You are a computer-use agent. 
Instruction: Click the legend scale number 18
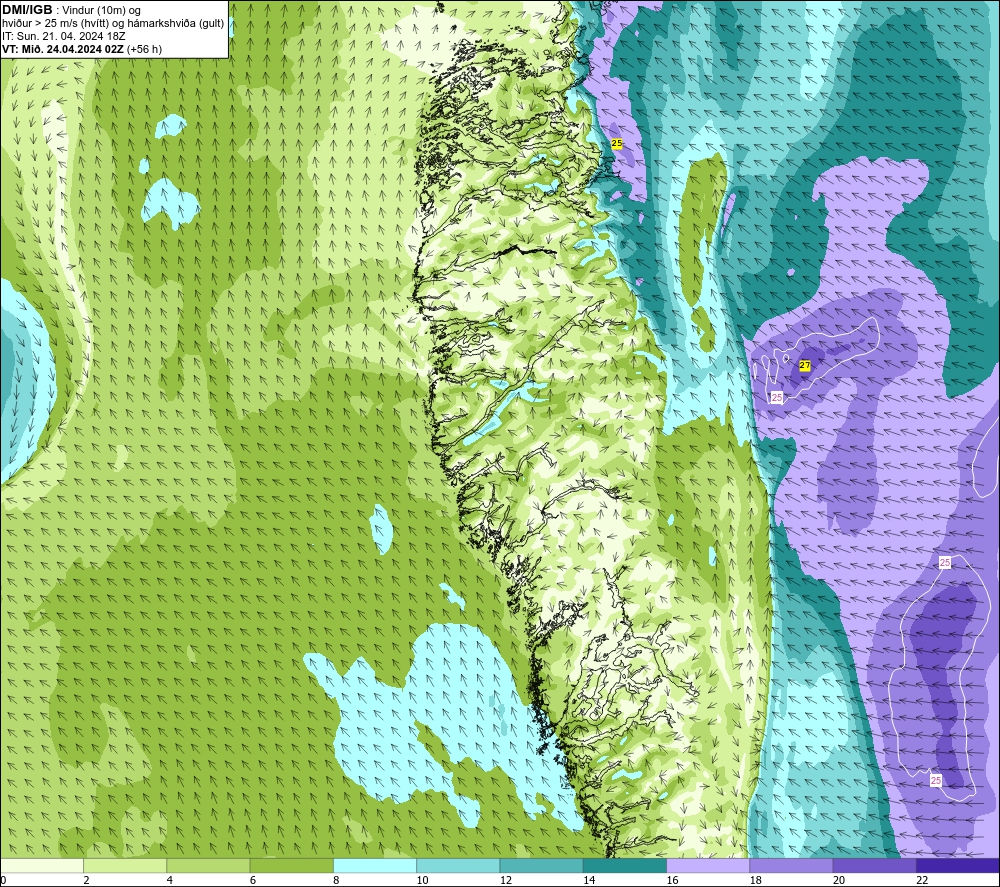tap(755, 880)
